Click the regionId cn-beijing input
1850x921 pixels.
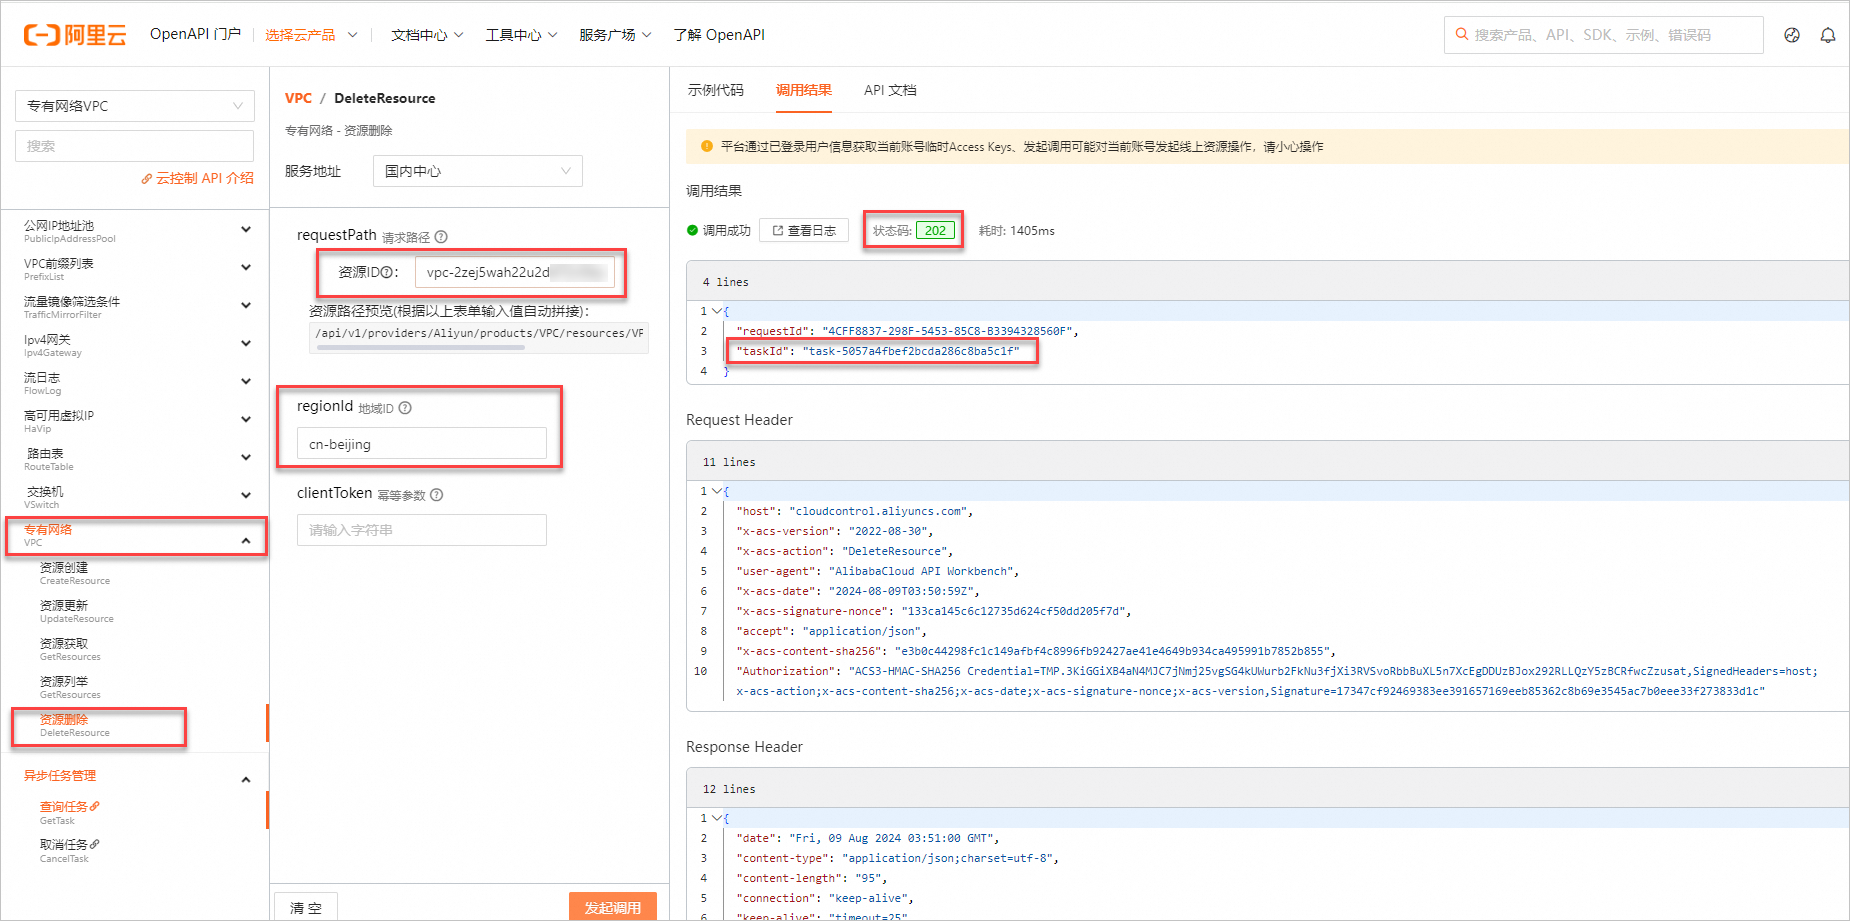tap(422, 444)
